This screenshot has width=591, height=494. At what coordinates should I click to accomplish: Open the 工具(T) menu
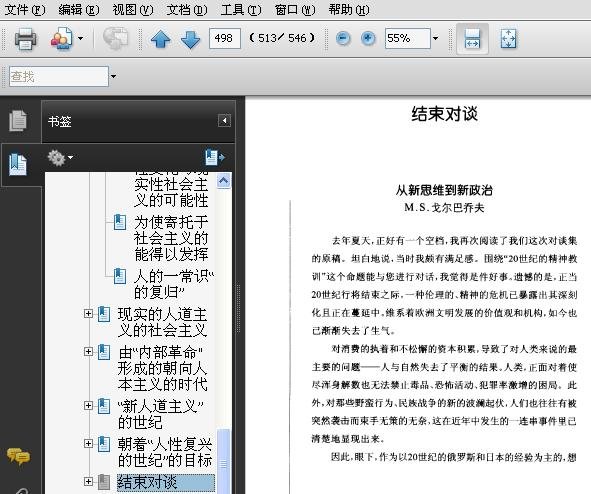click(241, 9)
